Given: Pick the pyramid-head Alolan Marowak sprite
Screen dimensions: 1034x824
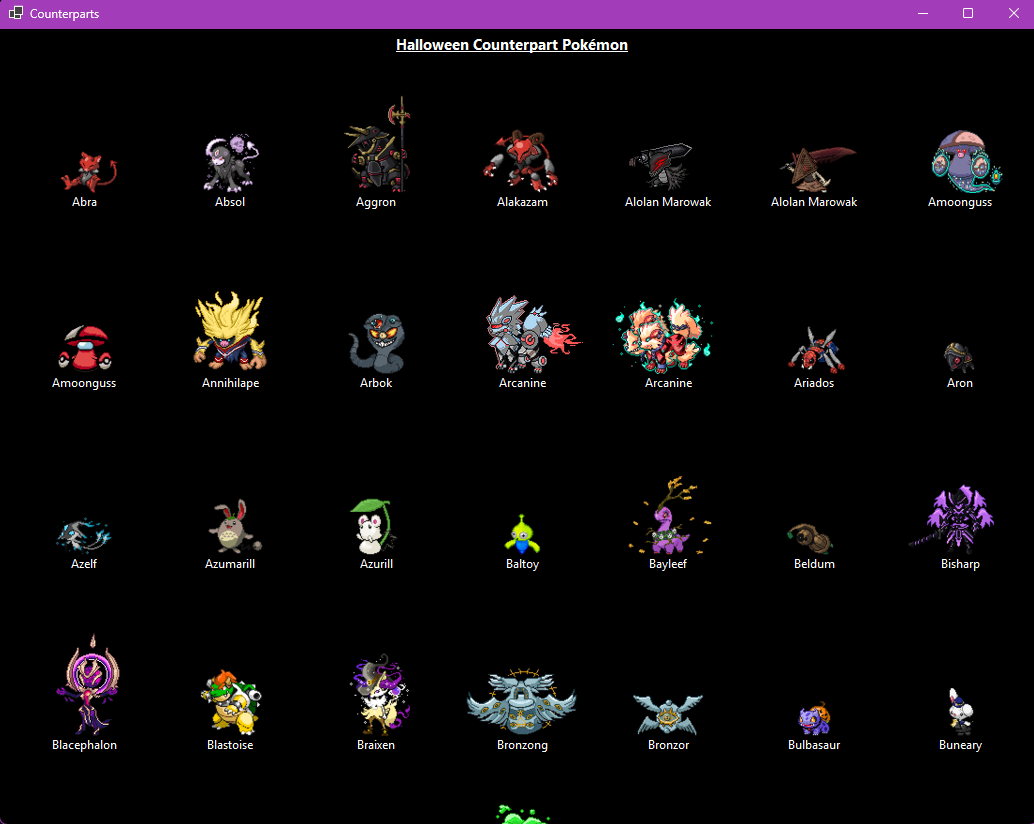Looking at the screenshot, I should click(x=818, y=169).
